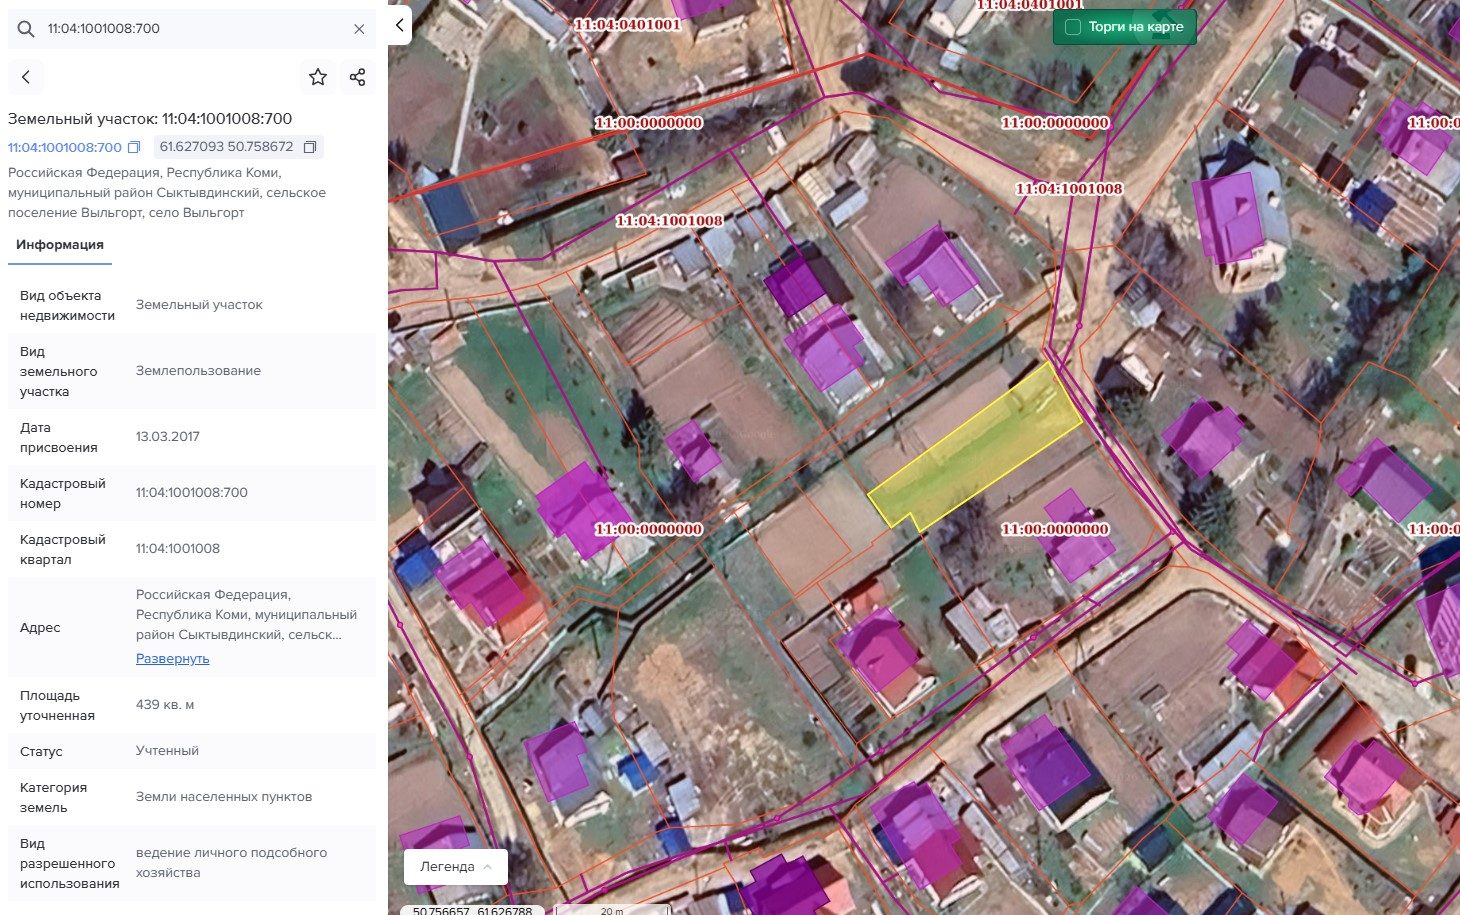Click the Вид объекта недвижимости value Земельный участок
The image size is (1460, 915).
(x=199, y=305)
